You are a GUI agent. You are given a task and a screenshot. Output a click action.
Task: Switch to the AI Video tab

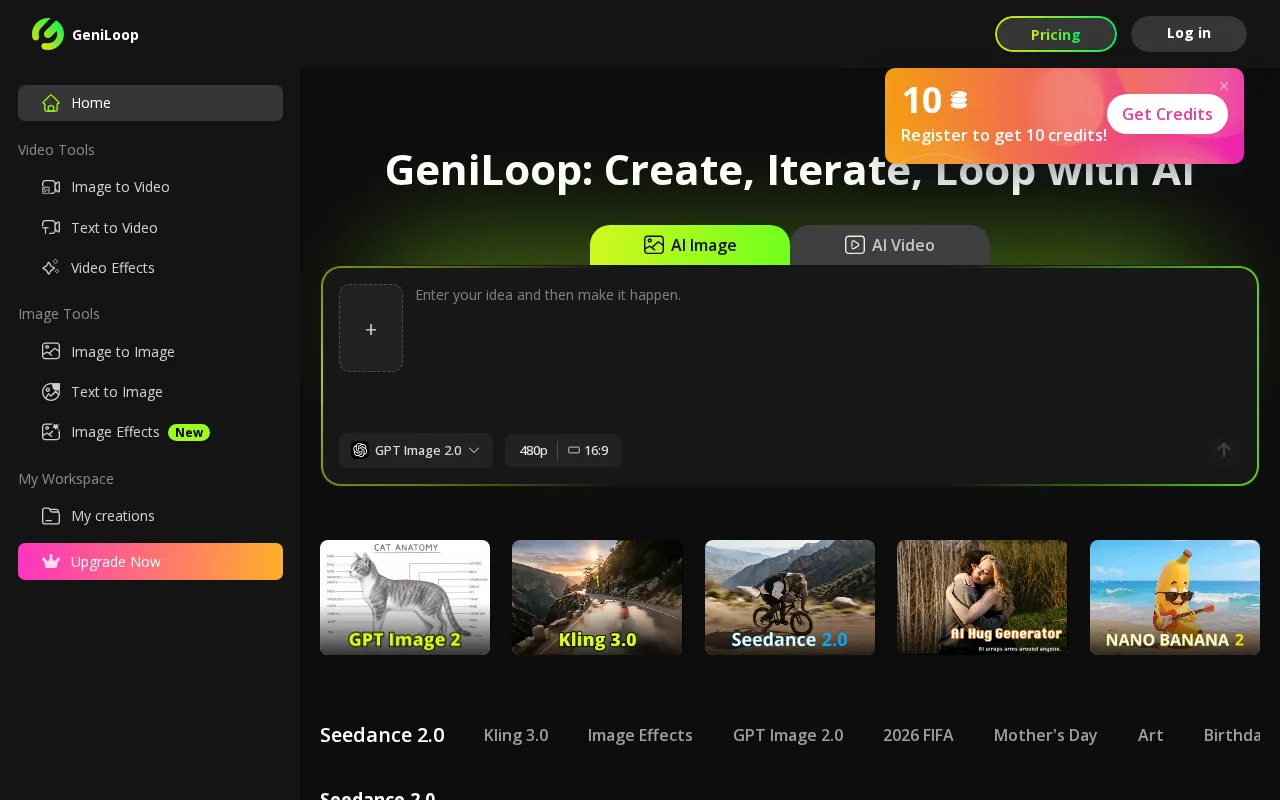pos(890,245)
